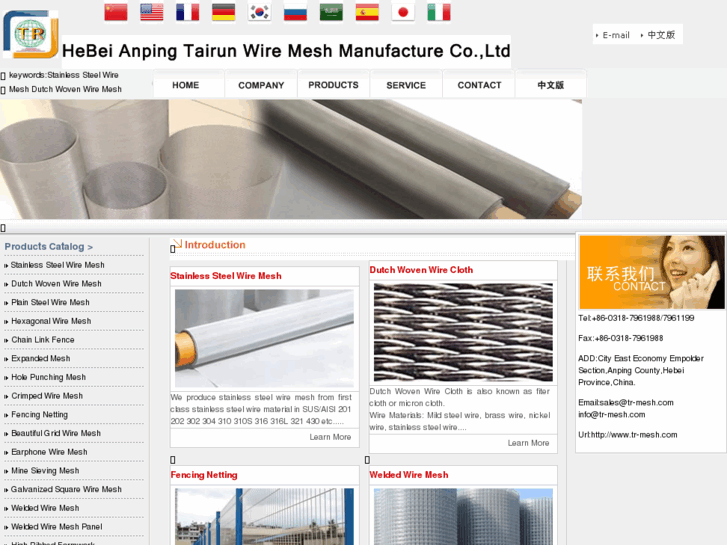Click the China flag icon

pyautogui.click(x=116, y=12)
